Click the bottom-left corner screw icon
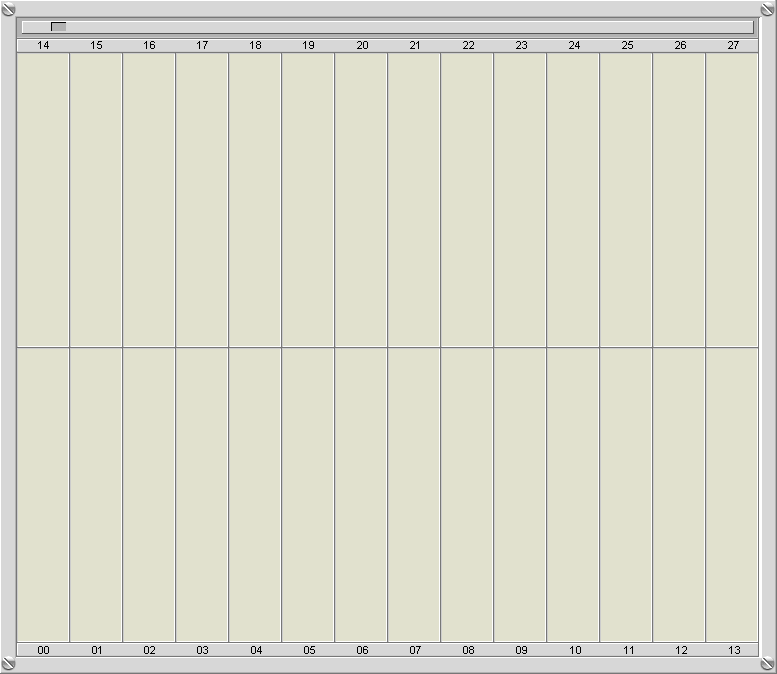Screen dimensions: 777x674 click(8, 664)
